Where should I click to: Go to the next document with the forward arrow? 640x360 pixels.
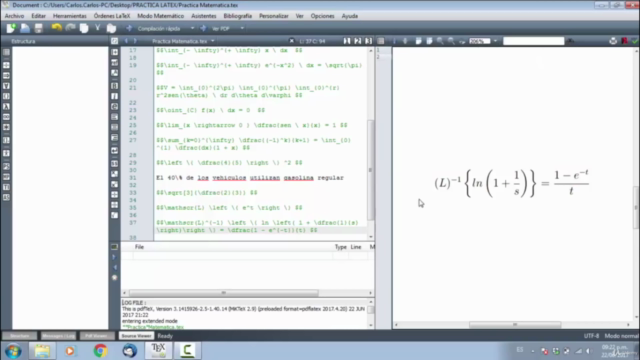(135, 41)
